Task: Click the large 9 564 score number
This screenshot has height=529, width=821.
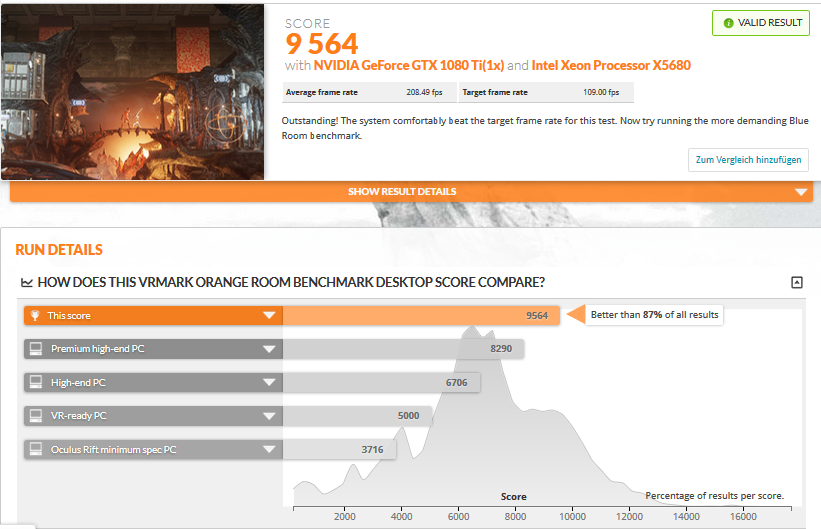Action: [x=322, y=43]
